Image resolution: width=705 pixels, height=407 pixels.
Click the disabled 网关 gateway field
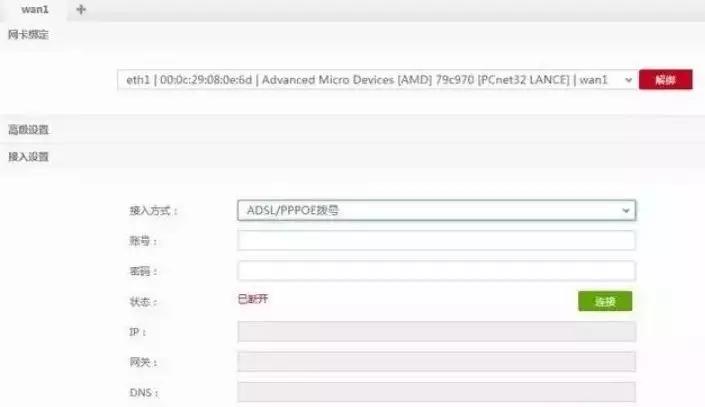click(437, 362)
